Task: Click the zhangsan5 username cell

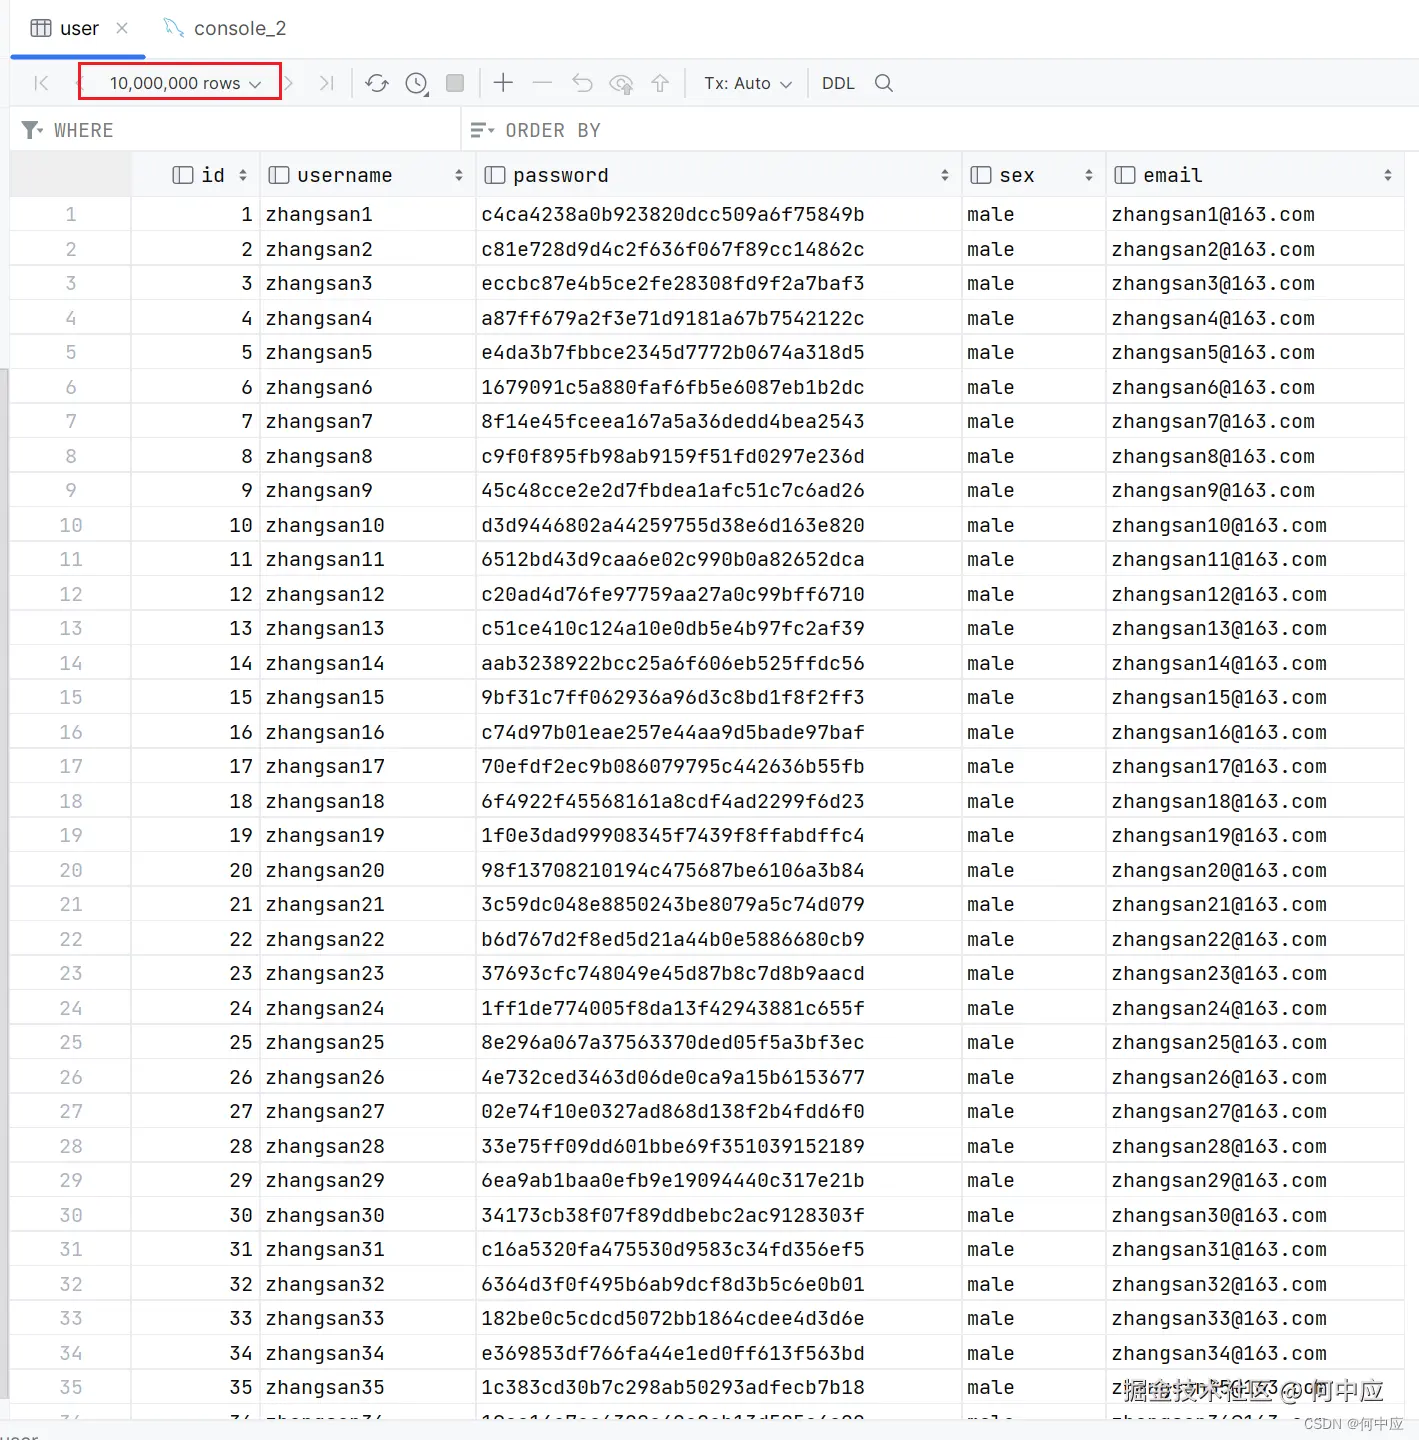Action: [x=368, y=352]
